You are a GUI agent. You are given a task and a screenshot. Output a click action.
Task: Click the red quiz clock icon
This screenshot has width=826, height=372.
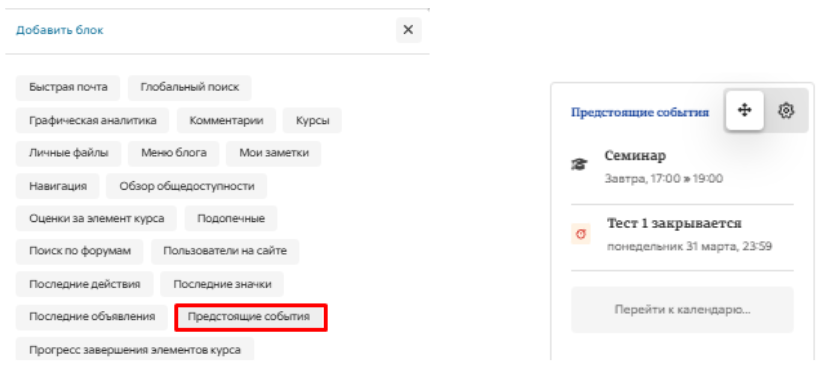click(581, 234)
